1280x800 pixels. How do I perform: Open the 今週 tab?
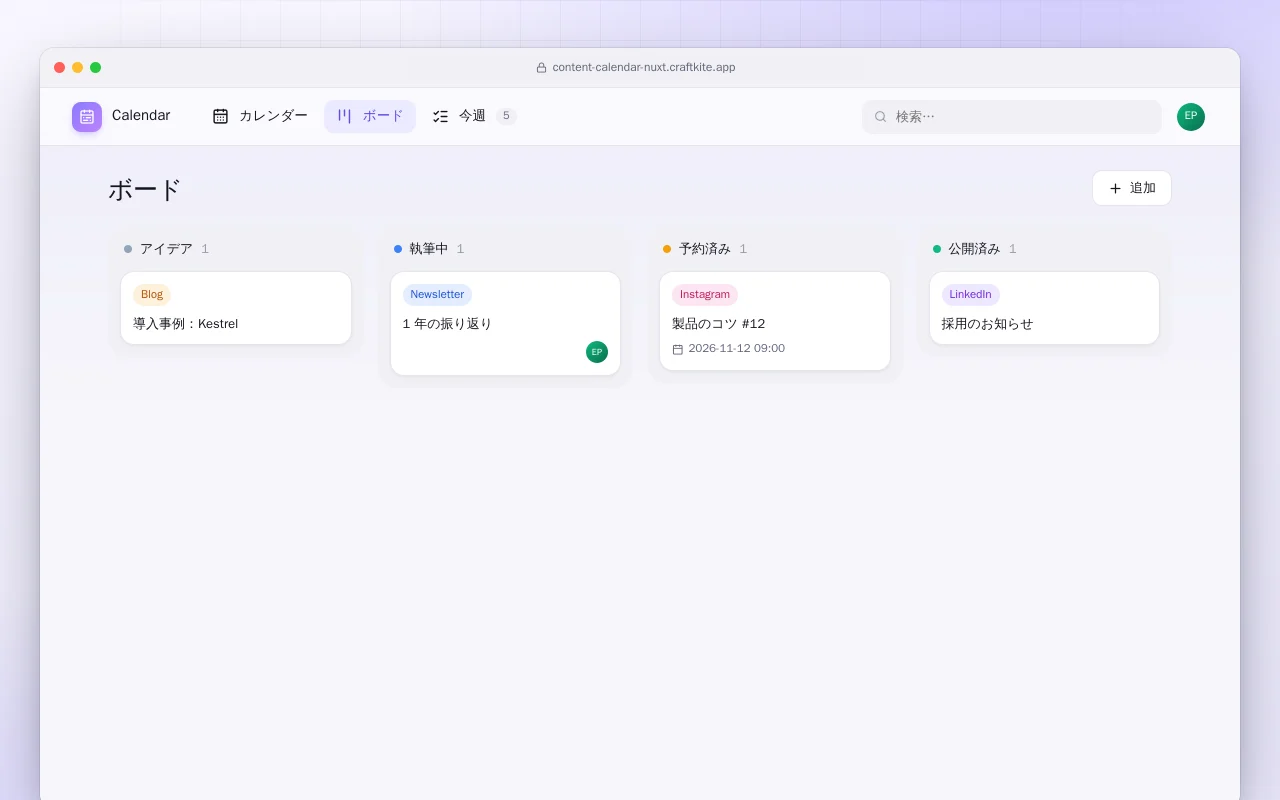474,116
